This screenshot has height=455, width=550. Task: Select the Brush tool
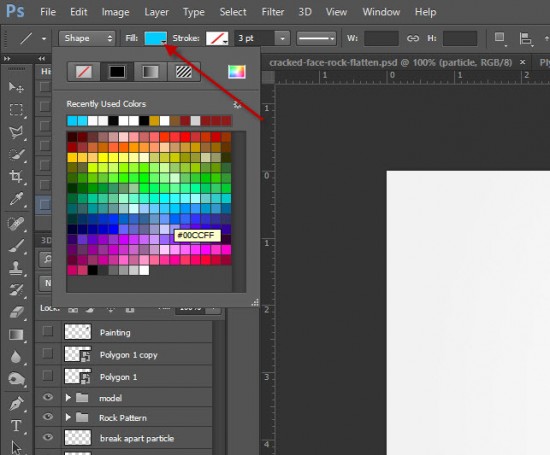point(16,246)
